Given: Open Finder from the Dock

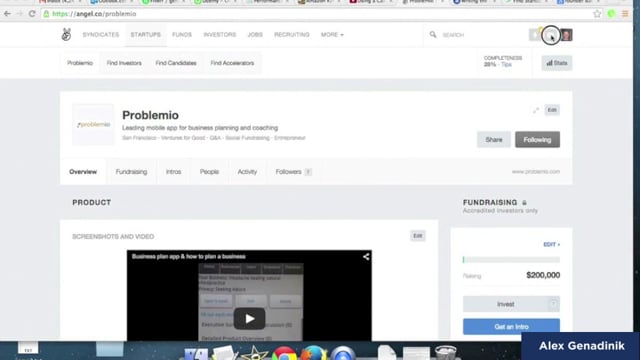Looking at the screenshot, I should coord(196,353).
